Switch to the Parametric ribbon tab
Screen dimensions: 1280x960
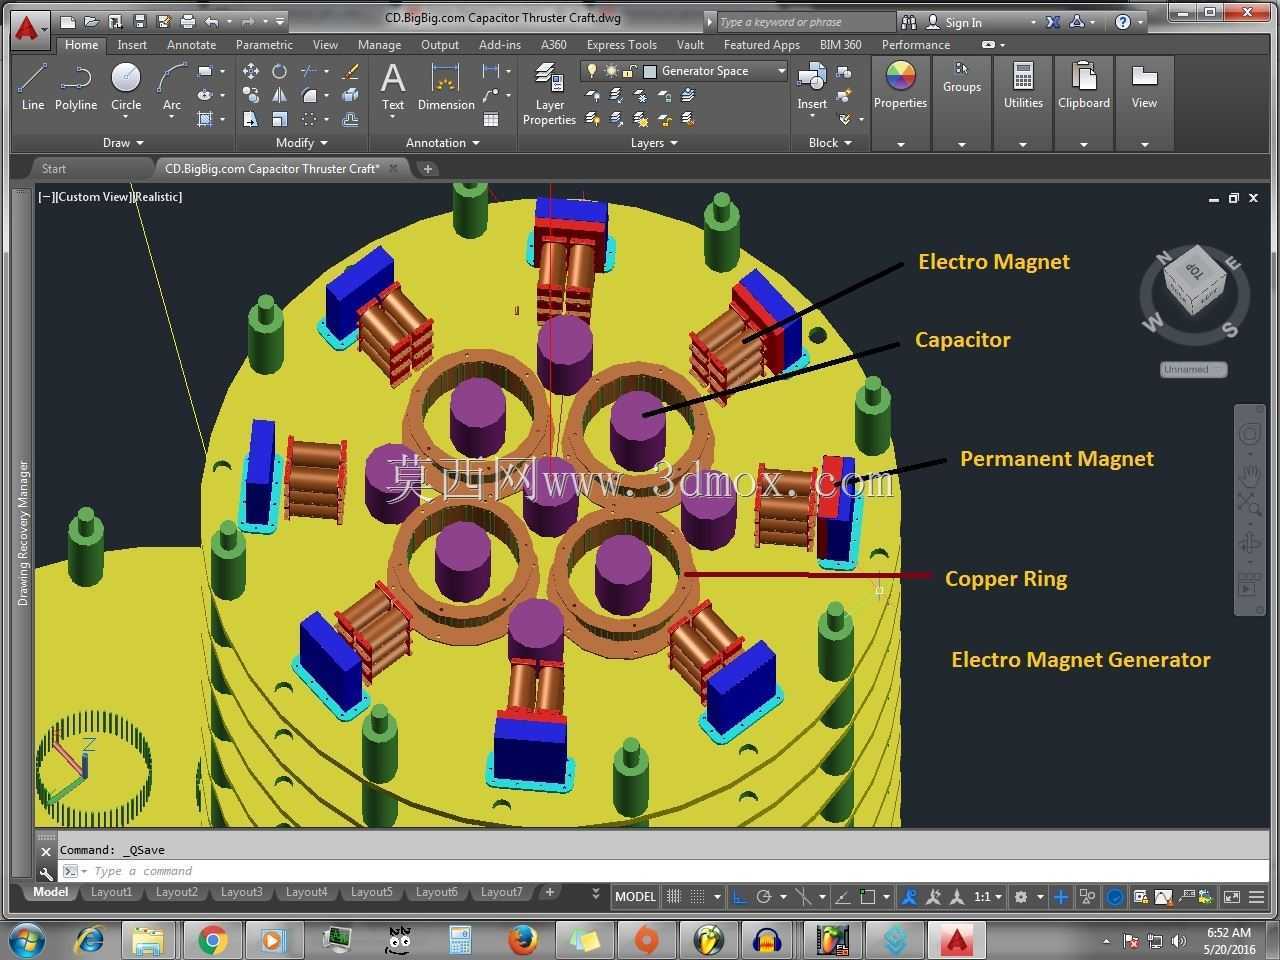tap(264, 45)
